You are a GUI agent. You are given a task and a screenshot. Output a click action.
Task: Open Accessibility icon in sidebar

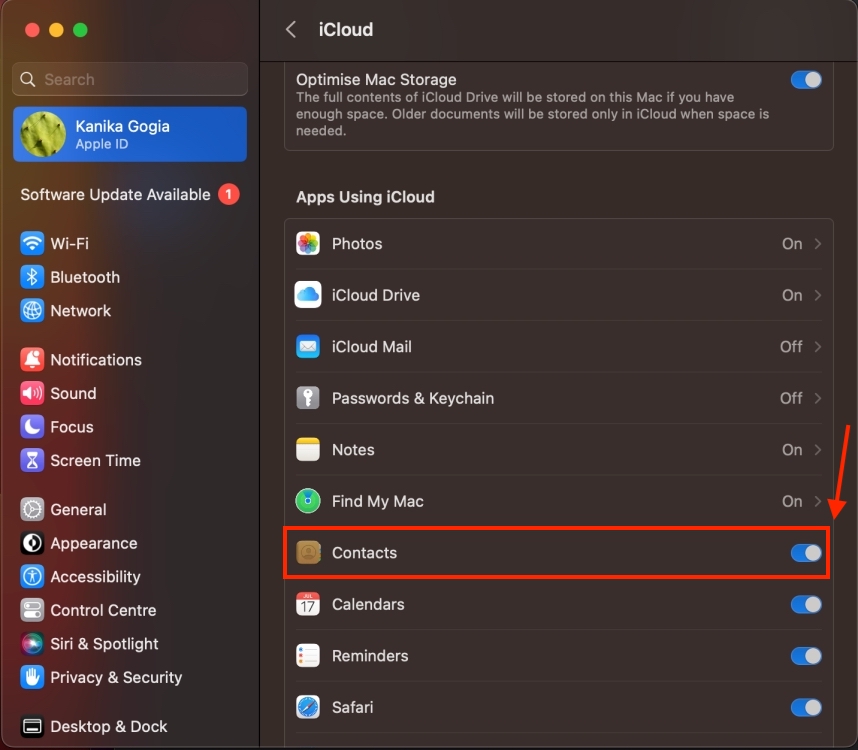tap(32, 577)
